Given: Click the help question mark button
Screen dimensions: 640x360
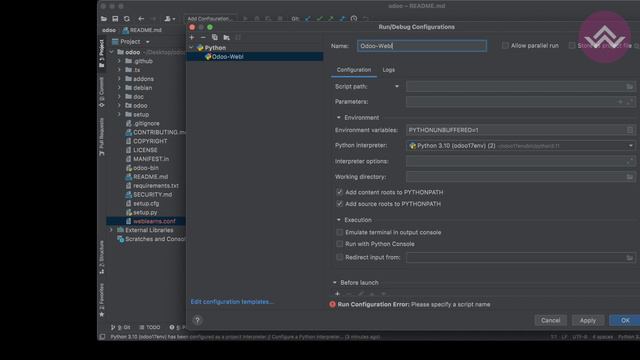Looking at the screenshot, I should (x=197, y=320).
